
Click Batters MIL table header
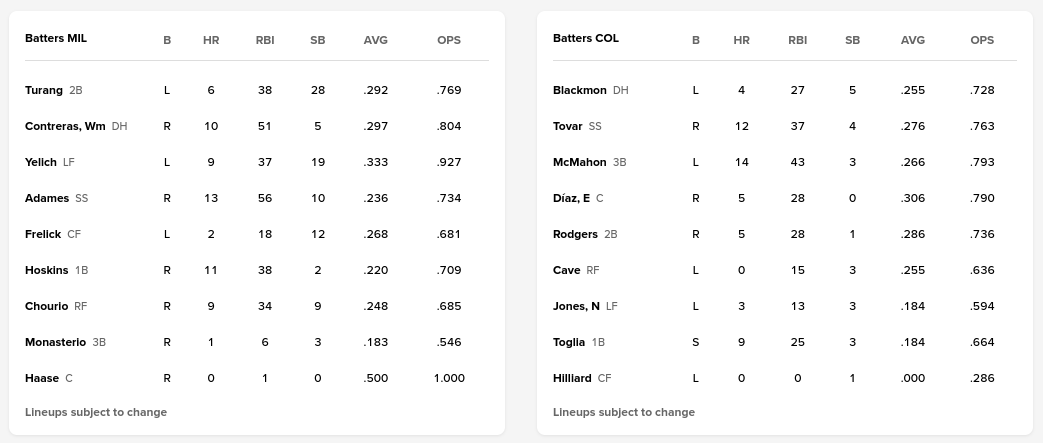(x=56, y=38)
